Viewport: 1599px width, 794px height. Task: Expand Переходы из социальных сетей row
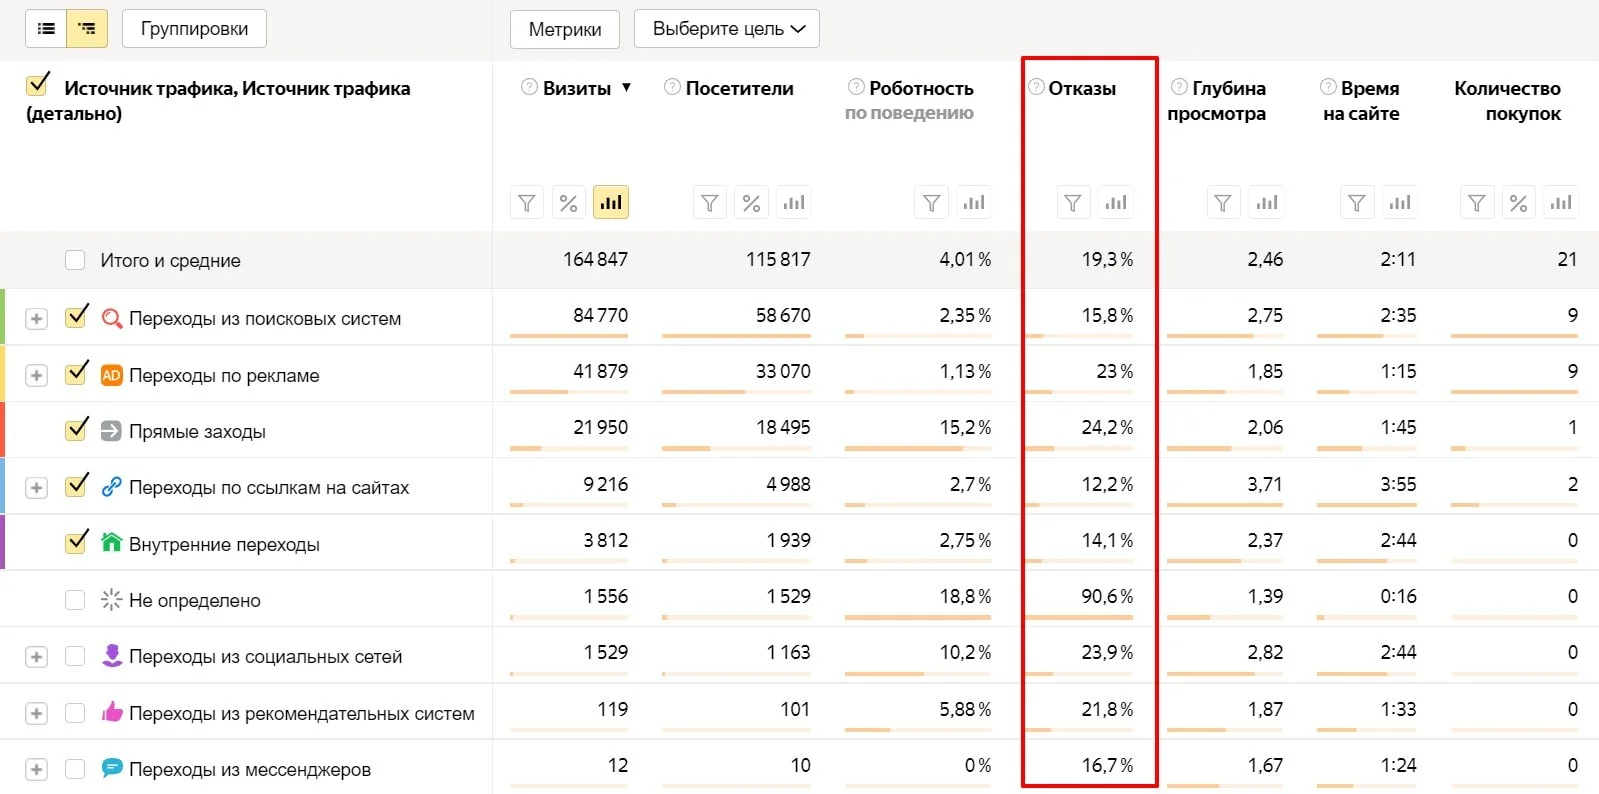tap(37, 657)
